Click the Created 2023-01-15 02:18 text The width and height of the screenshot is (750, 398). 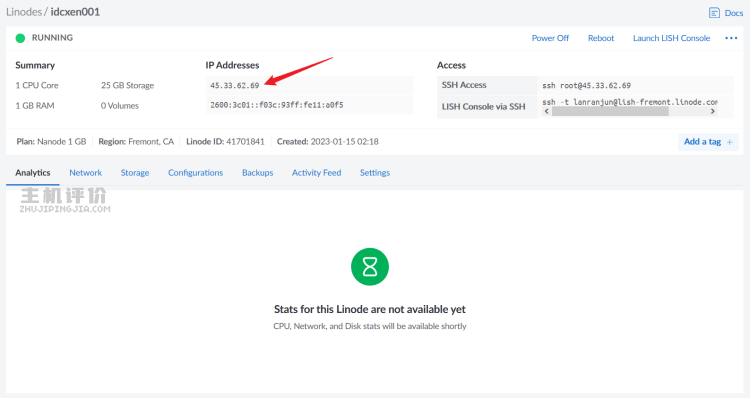[328, 142]
